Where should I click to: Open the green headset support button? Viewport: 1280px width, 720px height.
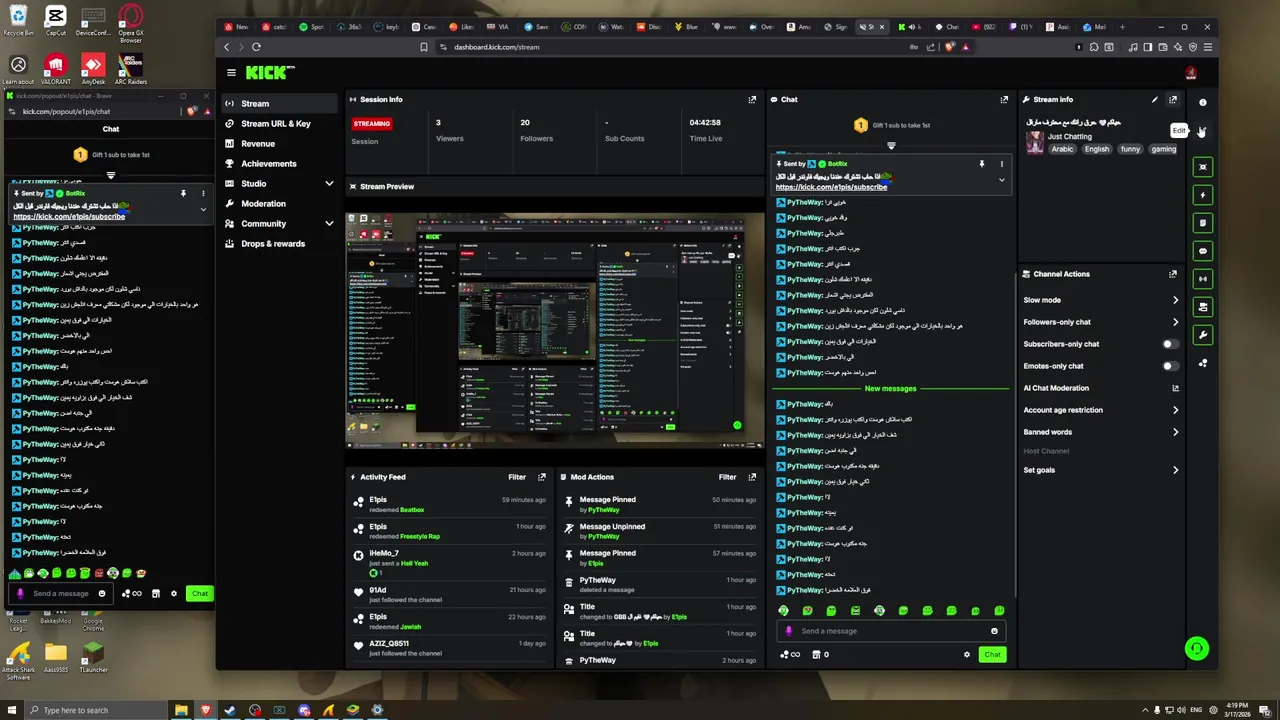pyautogui.click(x=1196, y=649)
